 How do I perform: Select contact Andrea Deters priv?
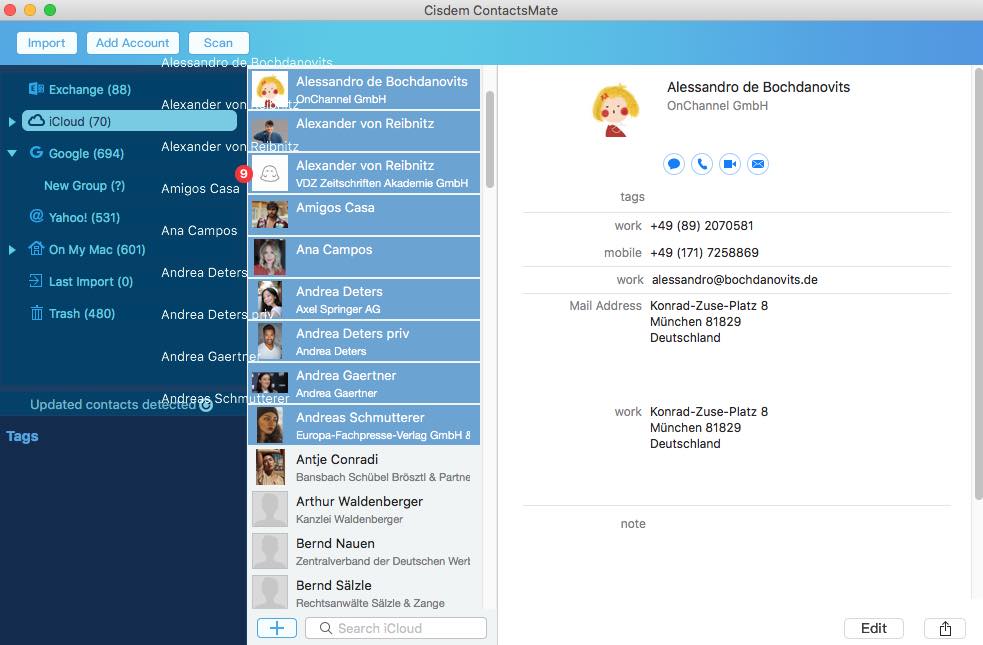coord(364,341)
